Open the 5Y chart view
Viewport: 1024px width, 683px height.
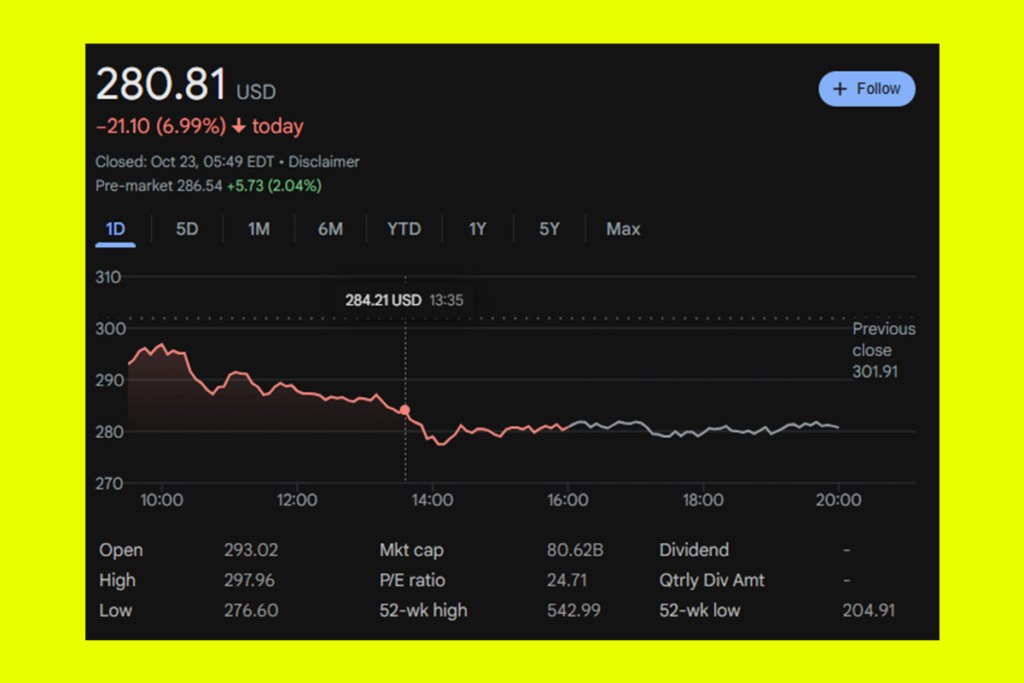click(x=548, y=229)
